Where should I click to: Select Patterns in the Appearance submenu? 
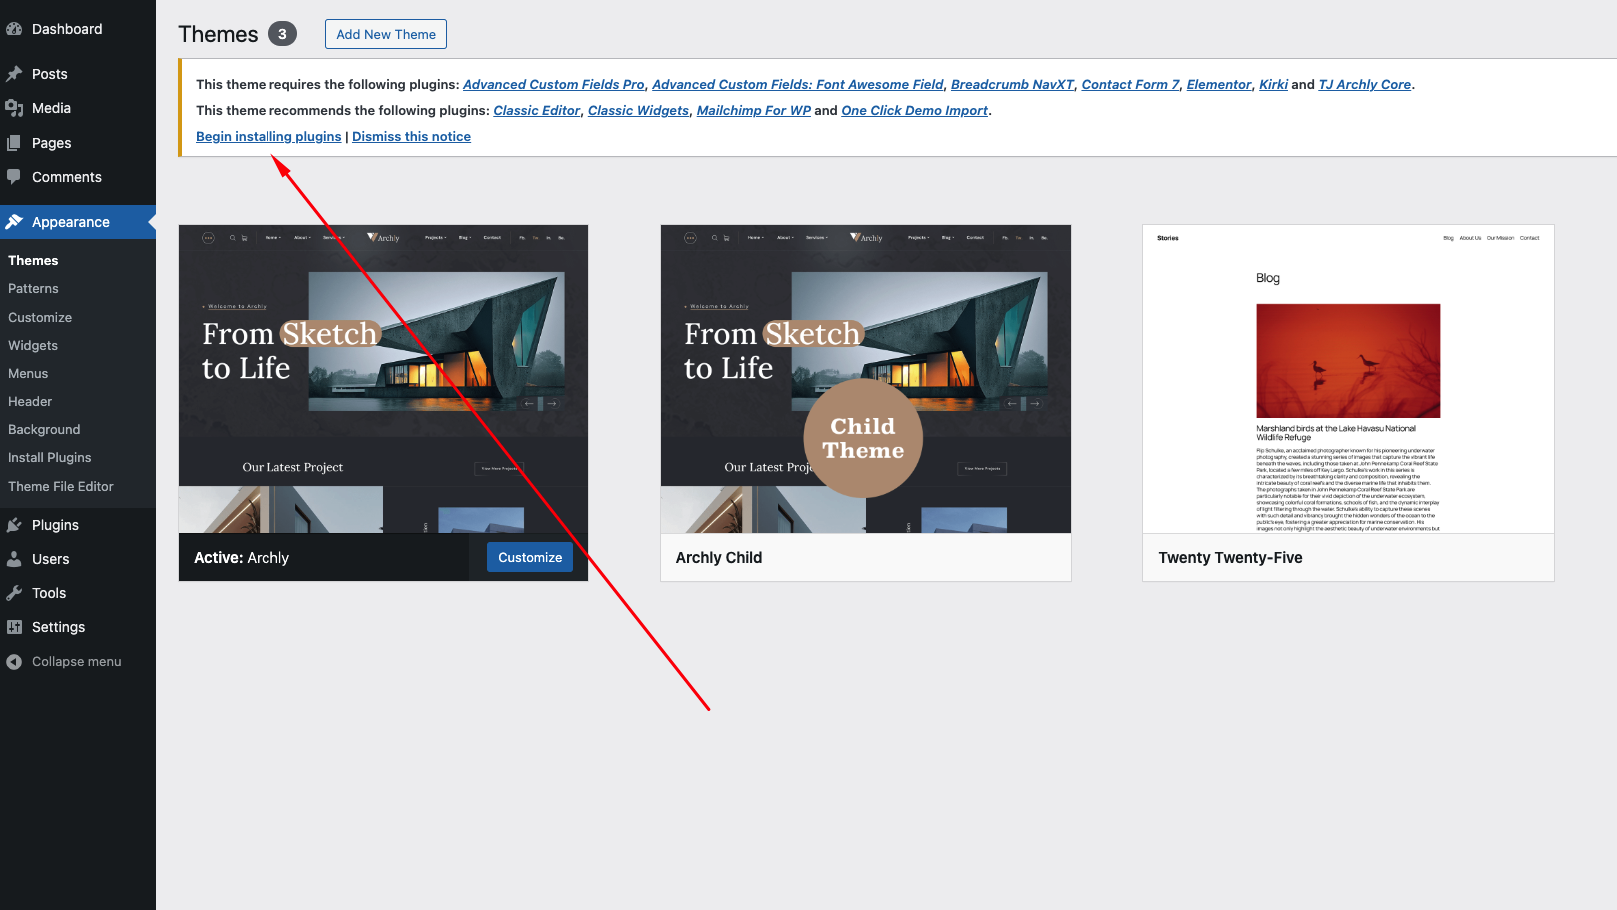(33, 288)
